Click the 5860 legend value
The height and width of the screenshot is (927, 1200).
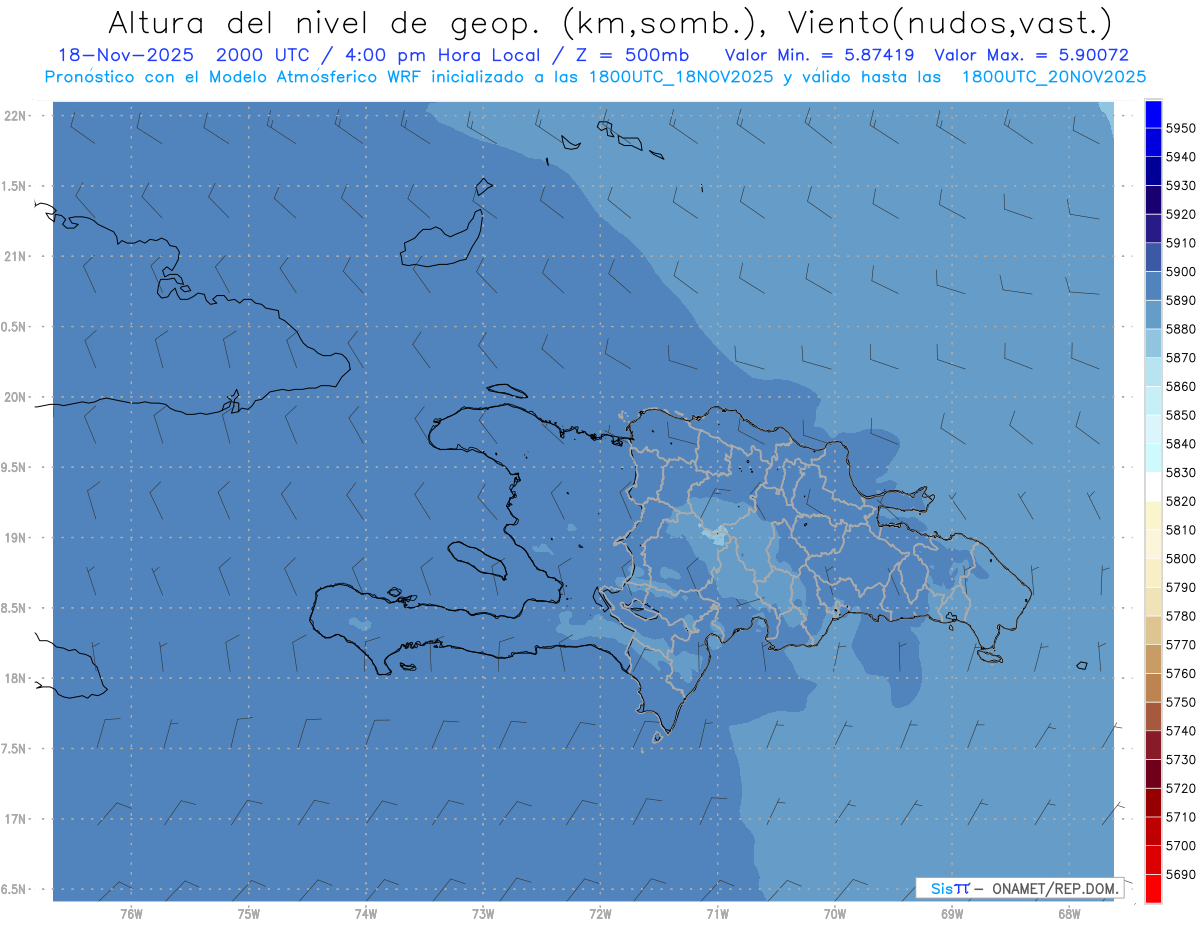(1180, 386)
